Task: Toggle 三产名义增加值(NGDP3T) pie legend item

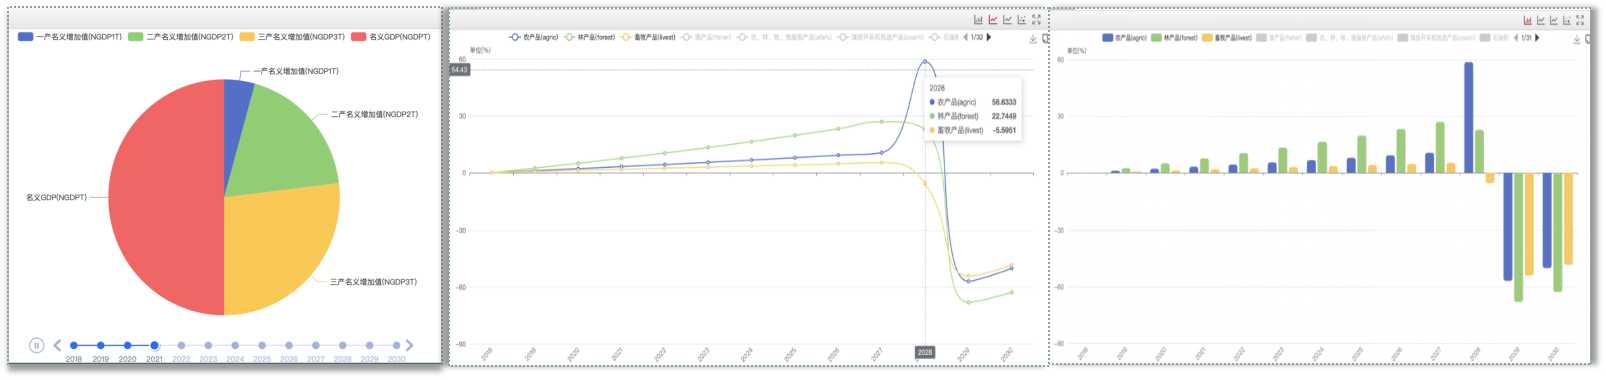Action: point(292,37)
